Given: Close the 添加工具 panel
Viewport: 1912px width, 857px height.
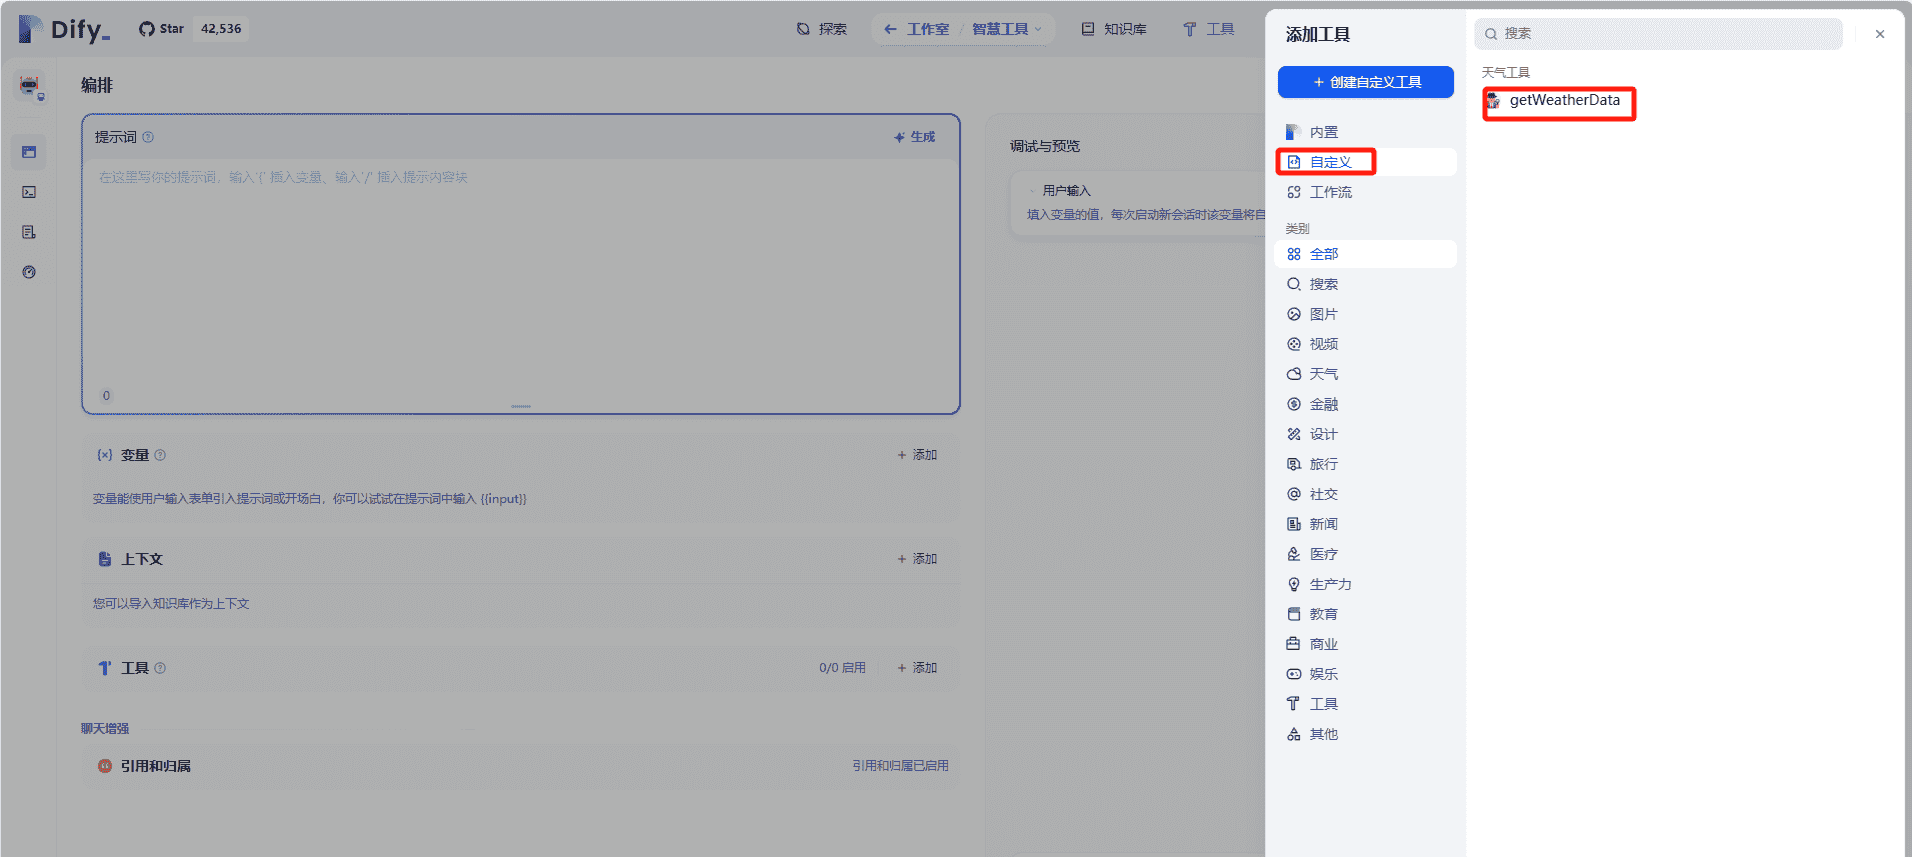Looking at the screenshot, I should point(1880,34).
